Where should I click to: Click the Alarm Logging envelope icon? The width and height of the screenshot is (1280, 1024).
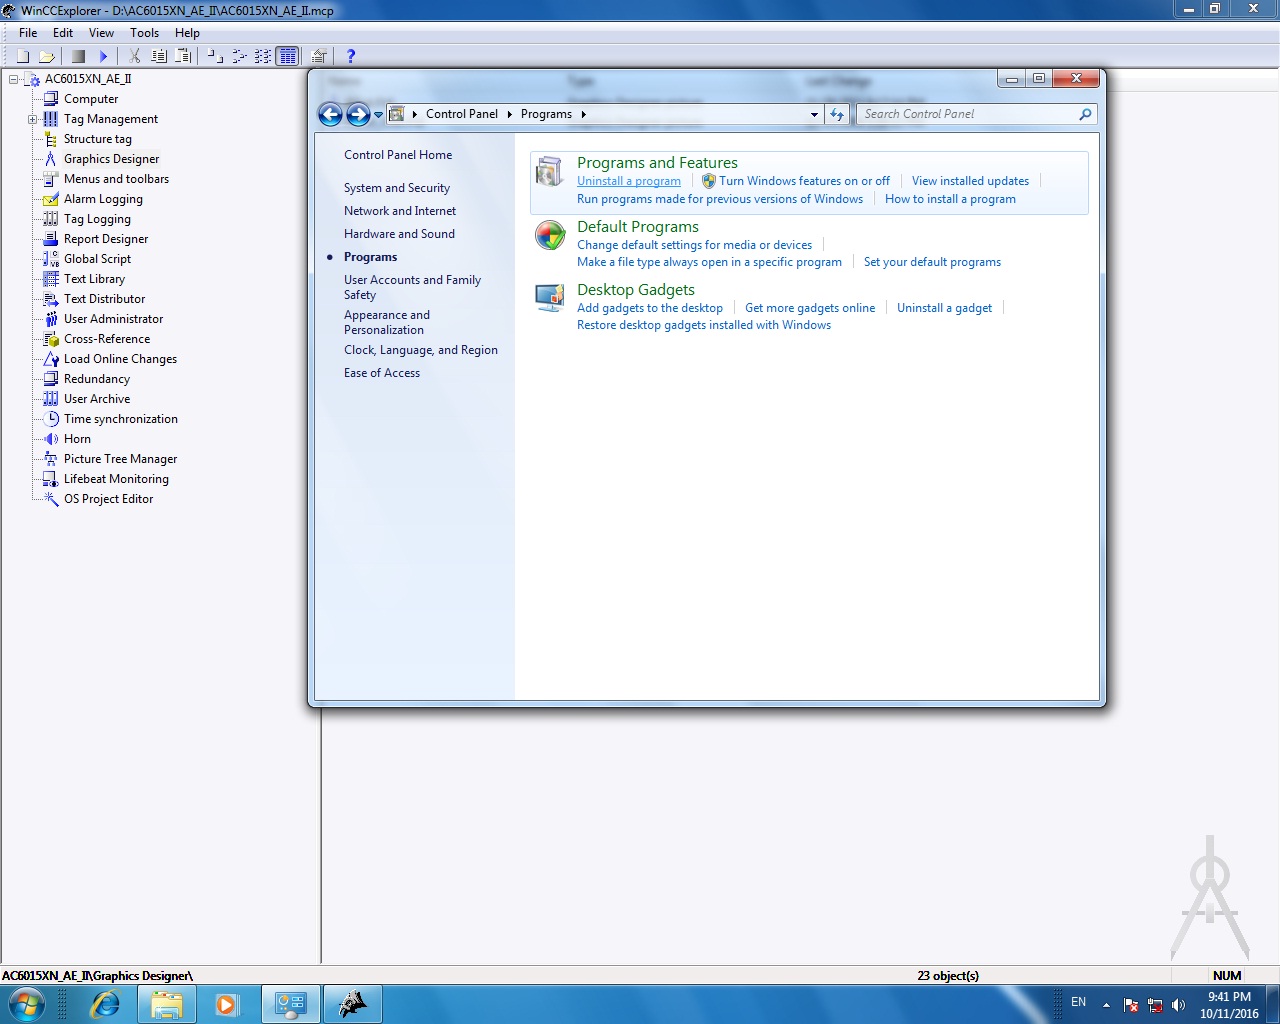[51, 199]
